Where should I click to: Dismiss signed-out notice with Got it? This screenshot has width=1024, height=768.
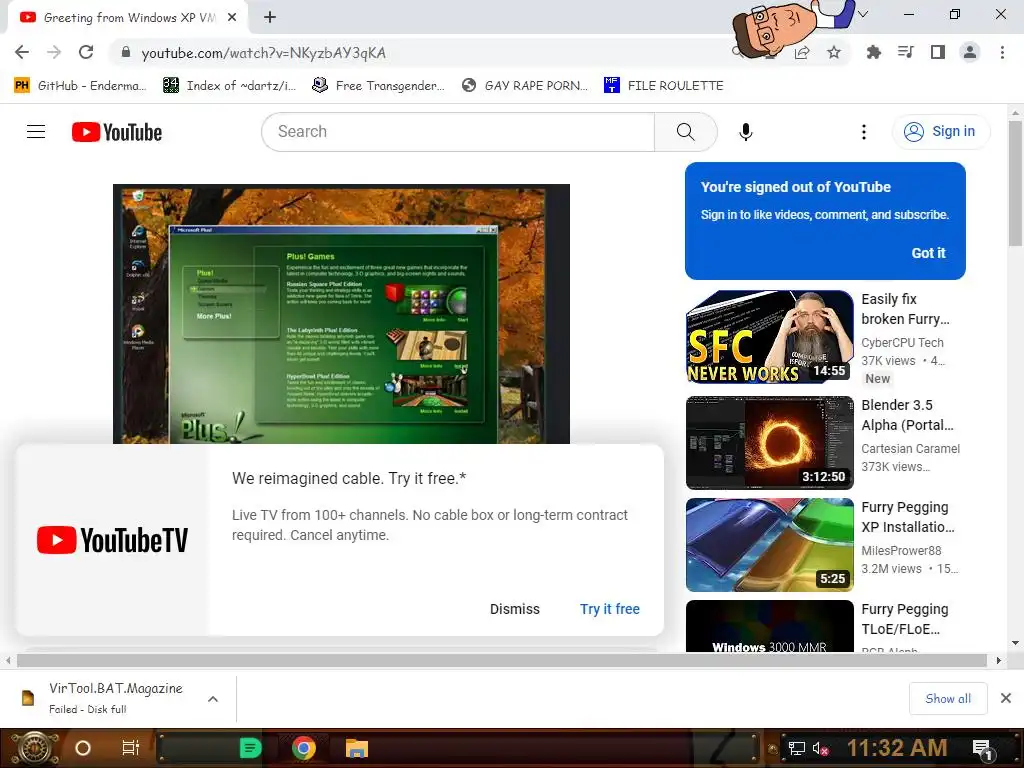[x=928, y=253]
